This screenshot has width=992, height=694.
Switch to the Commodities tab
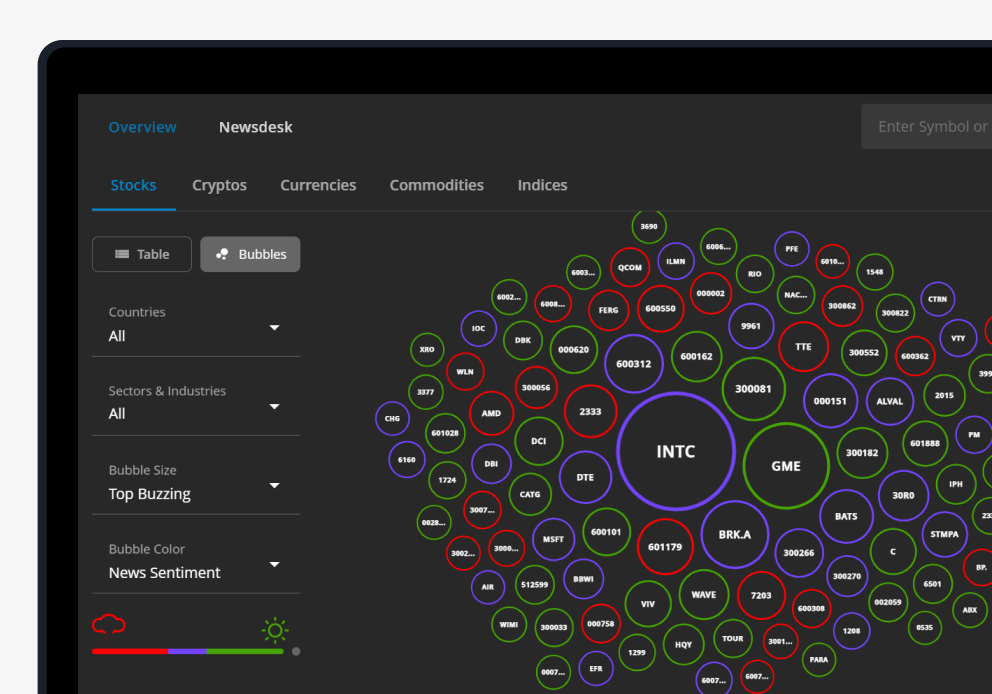click(x=436, y=185)
